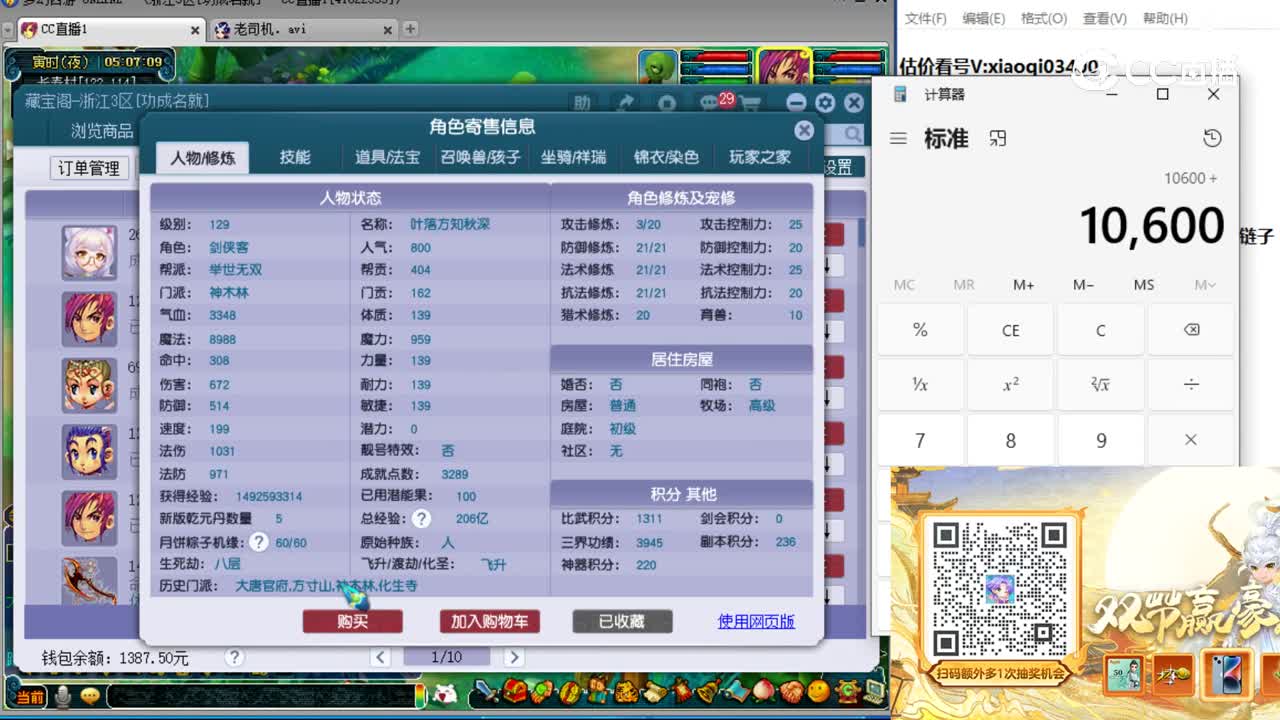Click the Calculator keep-on-top icon
This screenshot has height=720, width=1280.
click(997, 139)
